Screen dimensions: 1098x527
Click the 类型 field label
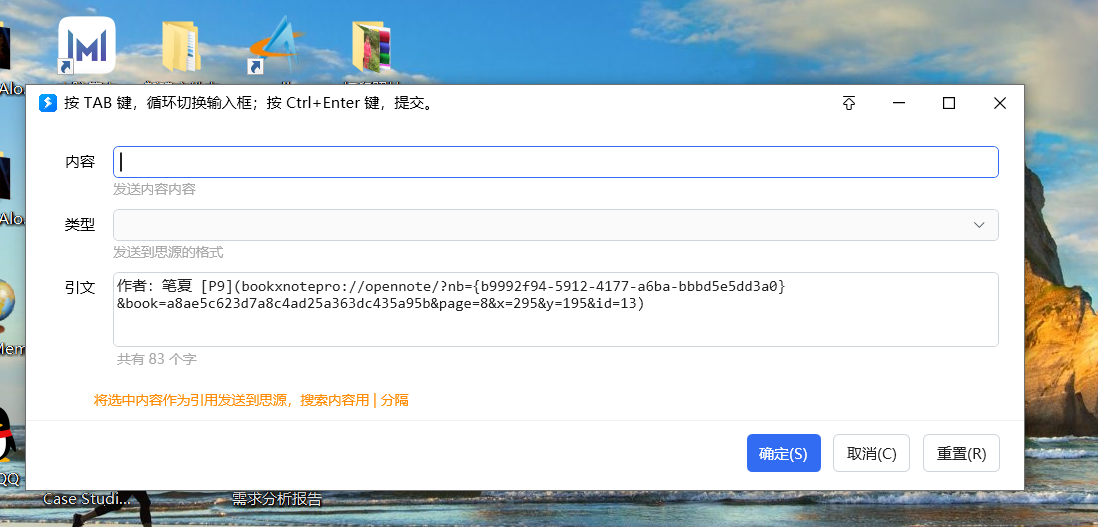[x=80, y=224]
